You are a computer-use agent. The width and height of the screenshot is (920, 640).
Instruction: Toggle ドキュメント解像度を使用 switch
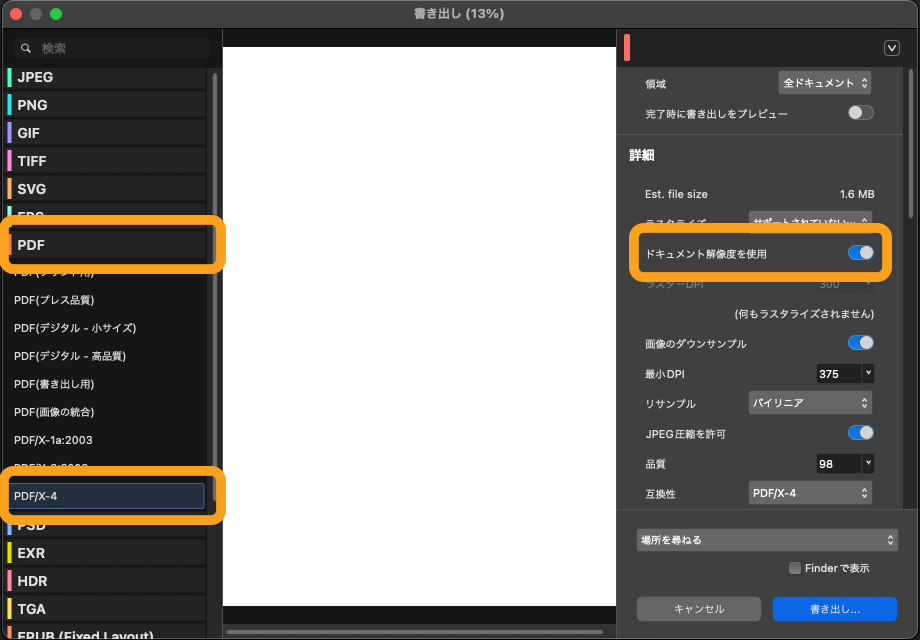tap(860, 253)
